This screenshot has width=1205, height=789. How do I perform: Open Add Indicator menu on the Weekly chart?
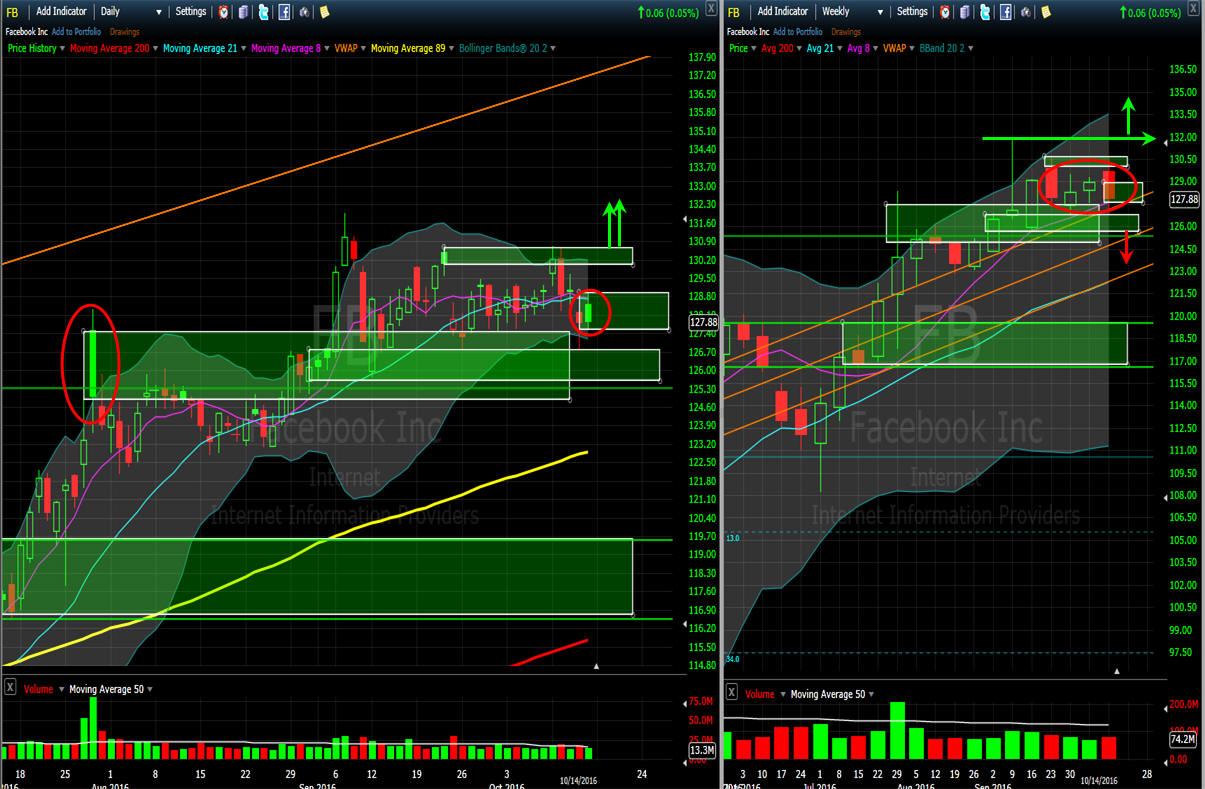point(782,12)
